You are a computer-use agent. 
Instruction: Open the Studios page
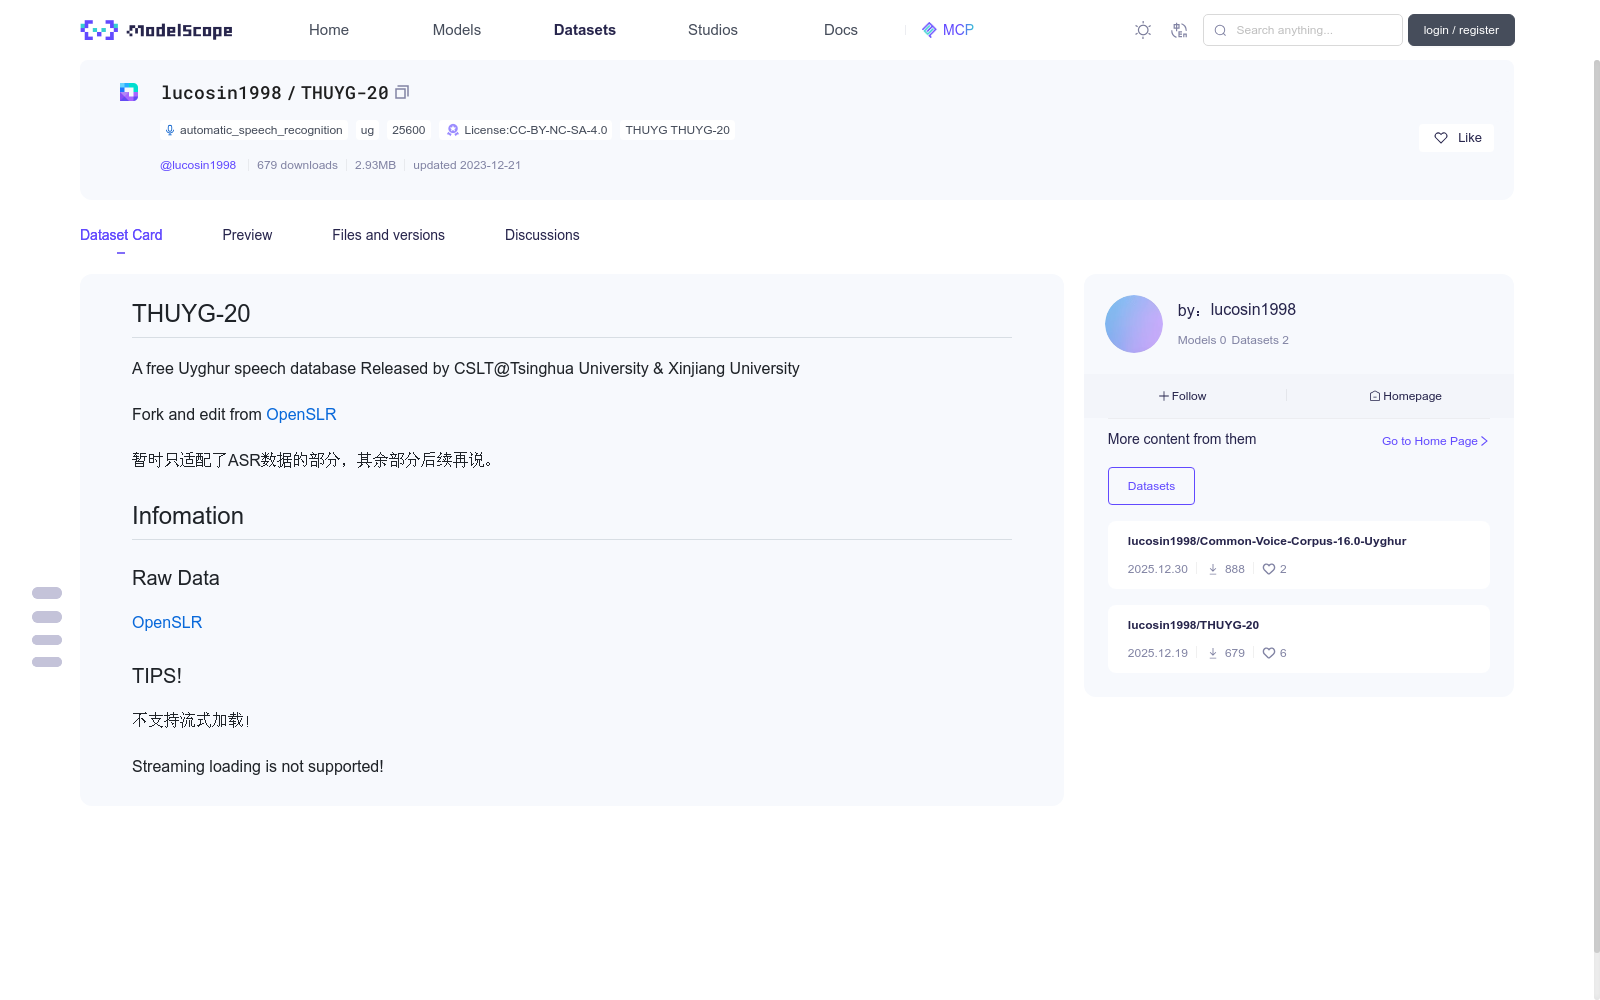[713, 30]
